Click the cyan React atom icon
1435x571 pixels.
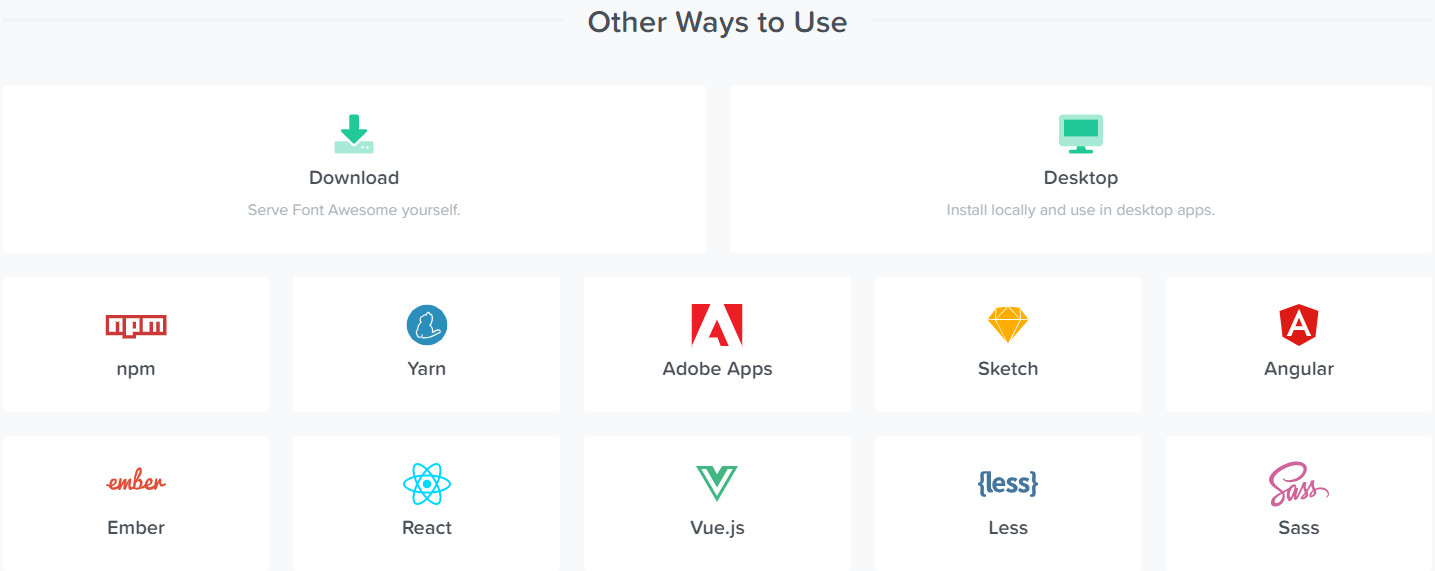tap(427, 484)
